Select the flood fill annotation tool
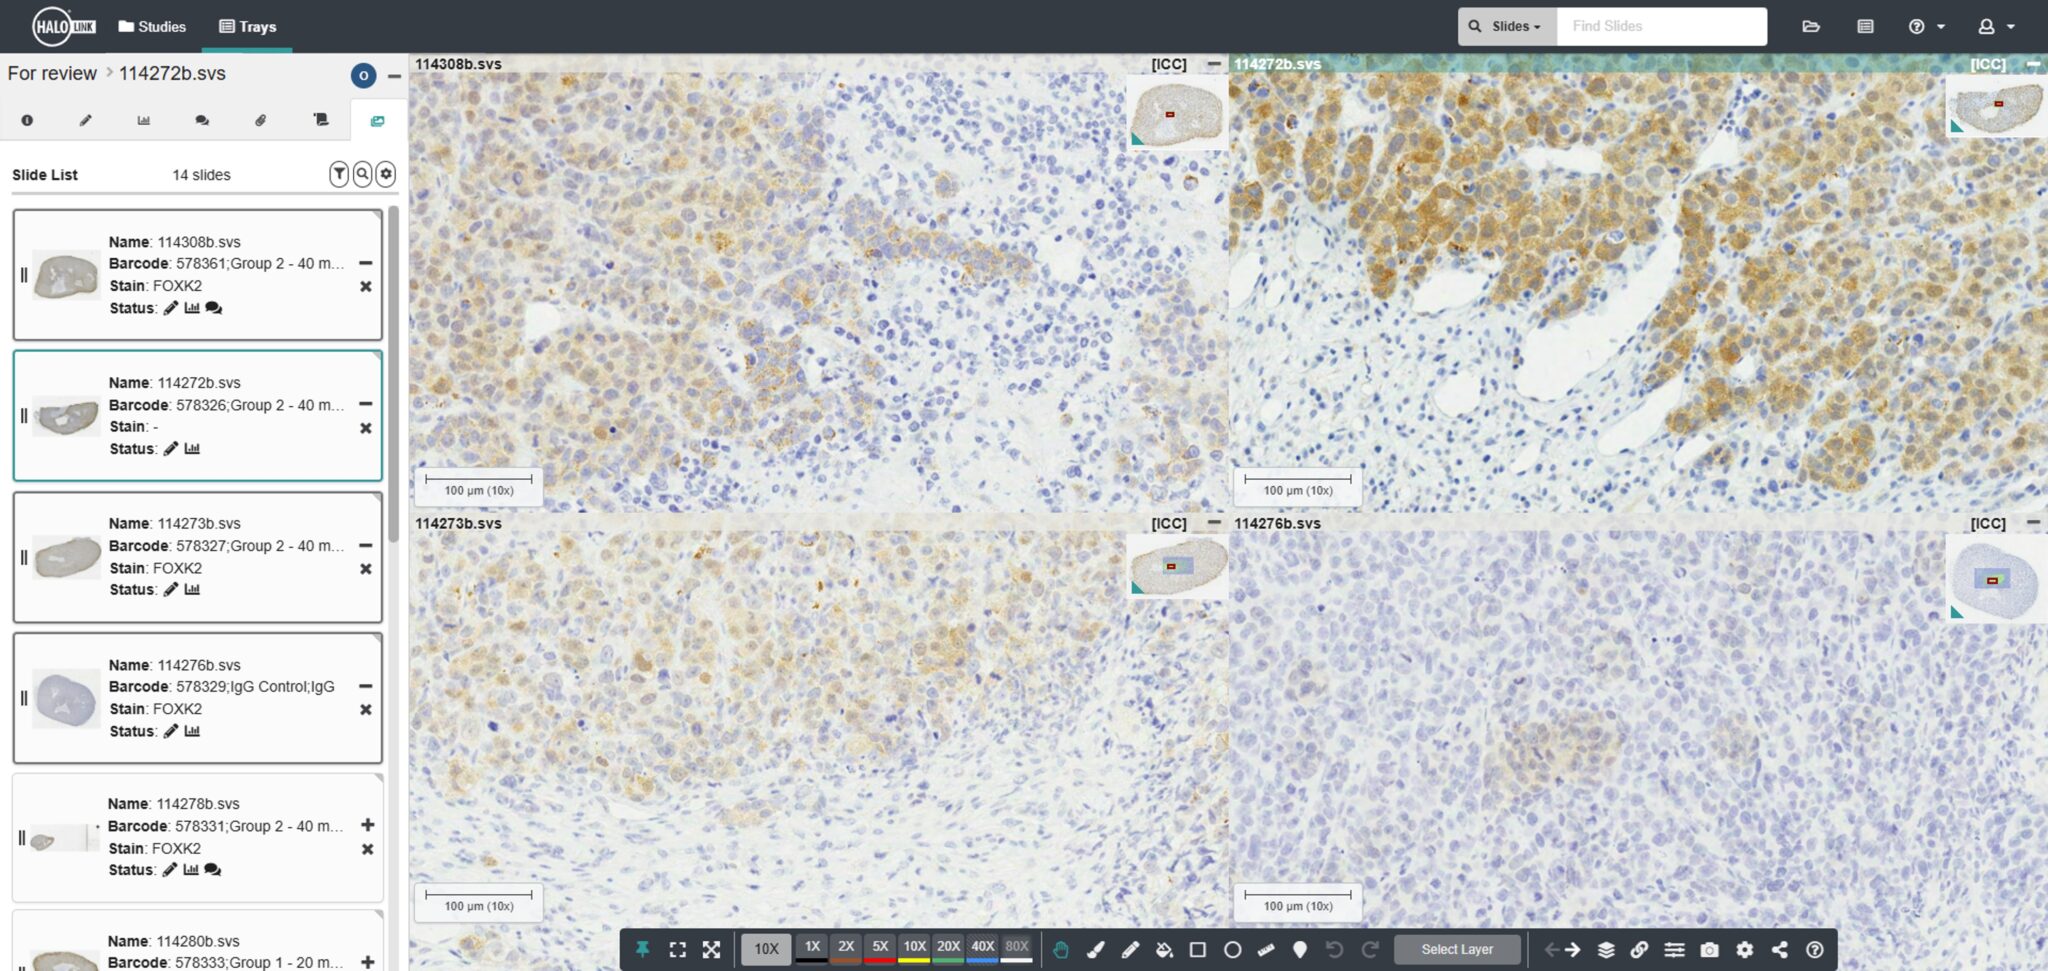This screenshot has height=971, width=2048. pyautogui.click(x=1165, y=949)
